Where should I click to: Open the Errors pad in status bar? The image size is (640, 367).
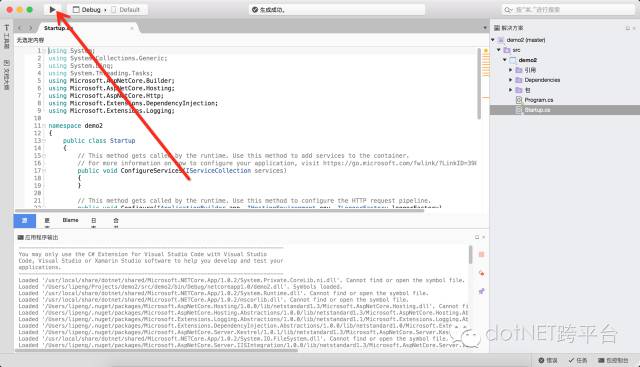[548, 360]
